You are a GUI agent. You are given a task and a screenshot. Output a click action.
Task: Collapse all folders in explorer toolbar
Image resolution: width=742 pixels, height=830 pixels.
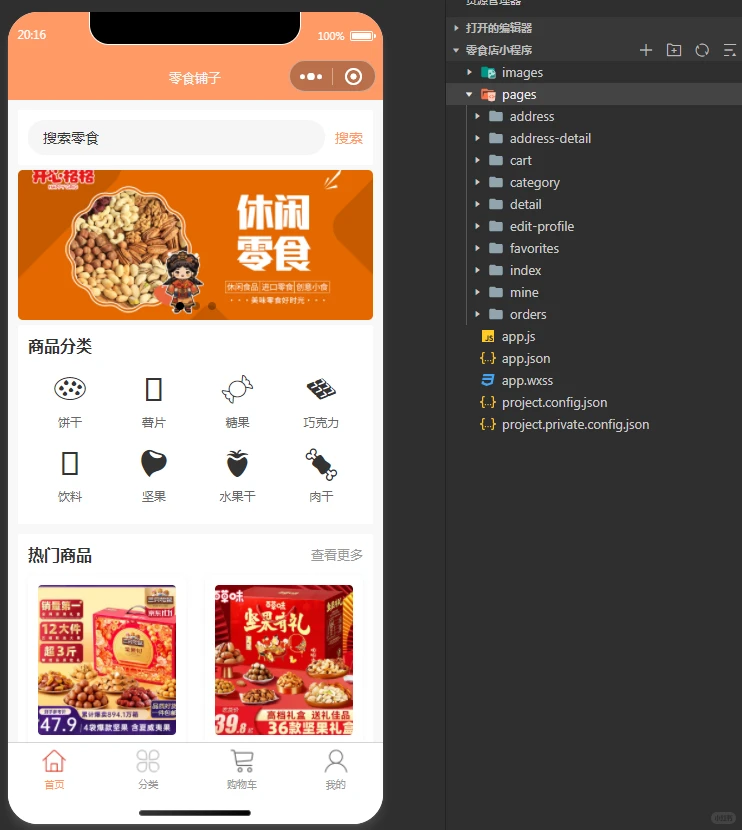(x=730, y=50)
